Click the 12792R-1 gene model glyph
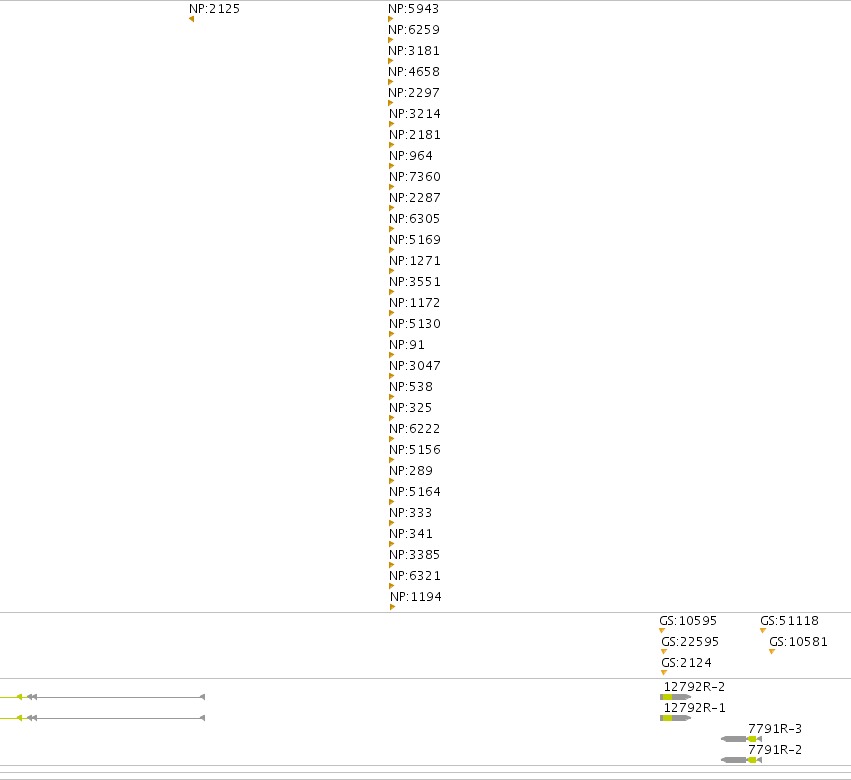This screenshot has height=780, width=851. [676, 718]
